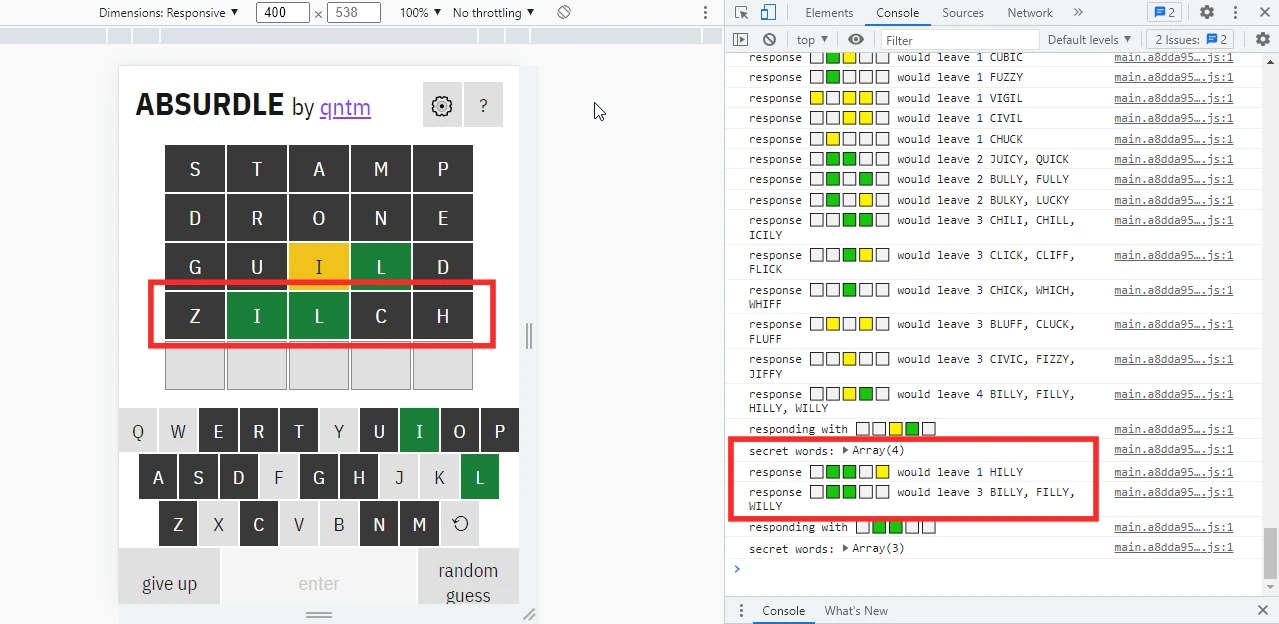Open the 100% zoom dropdown
The image size is (1279, 624).
421,13
